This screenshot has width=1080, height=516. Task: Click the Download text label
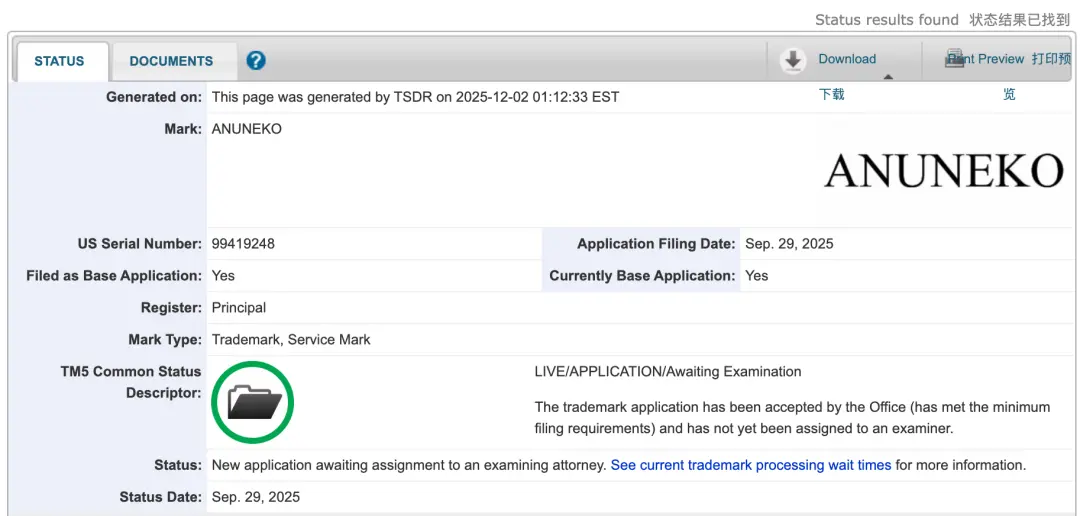[x=847, y=59]
